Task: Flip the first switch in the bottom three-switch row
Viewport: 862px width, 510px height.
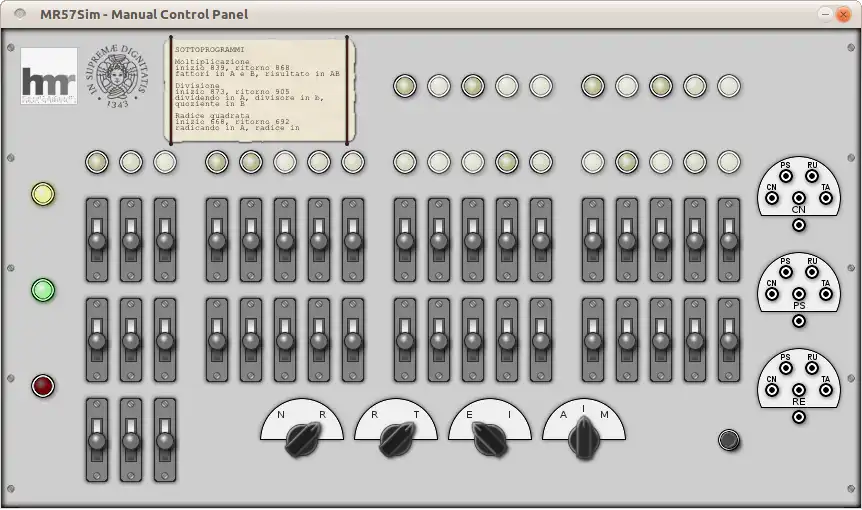Action: 97,440
